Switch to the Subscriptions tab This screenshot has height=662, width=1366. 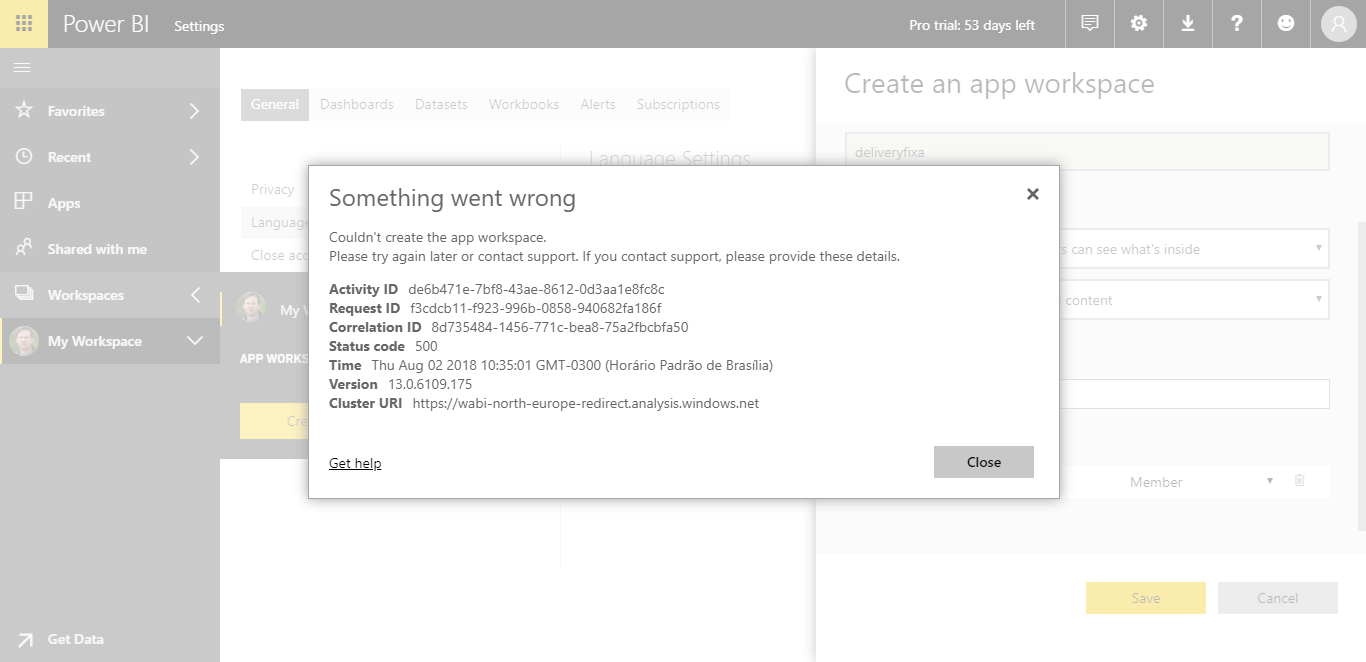click(678, 104)
